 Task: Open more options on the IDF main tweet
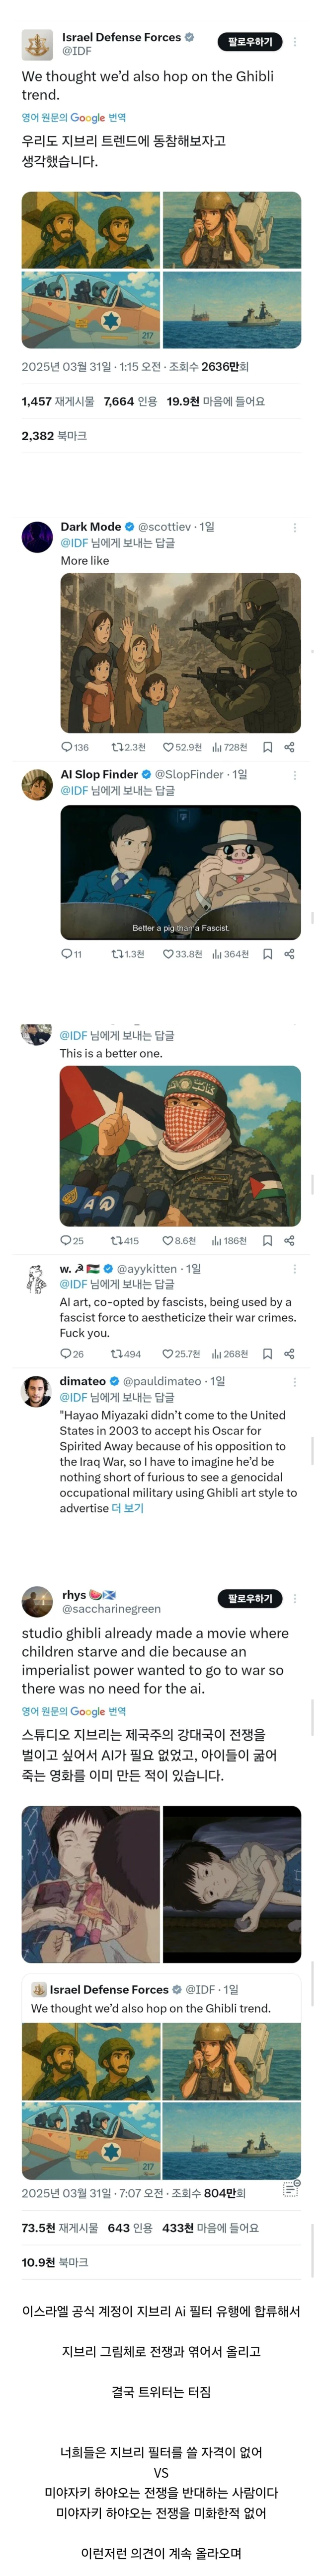[294, 42]
